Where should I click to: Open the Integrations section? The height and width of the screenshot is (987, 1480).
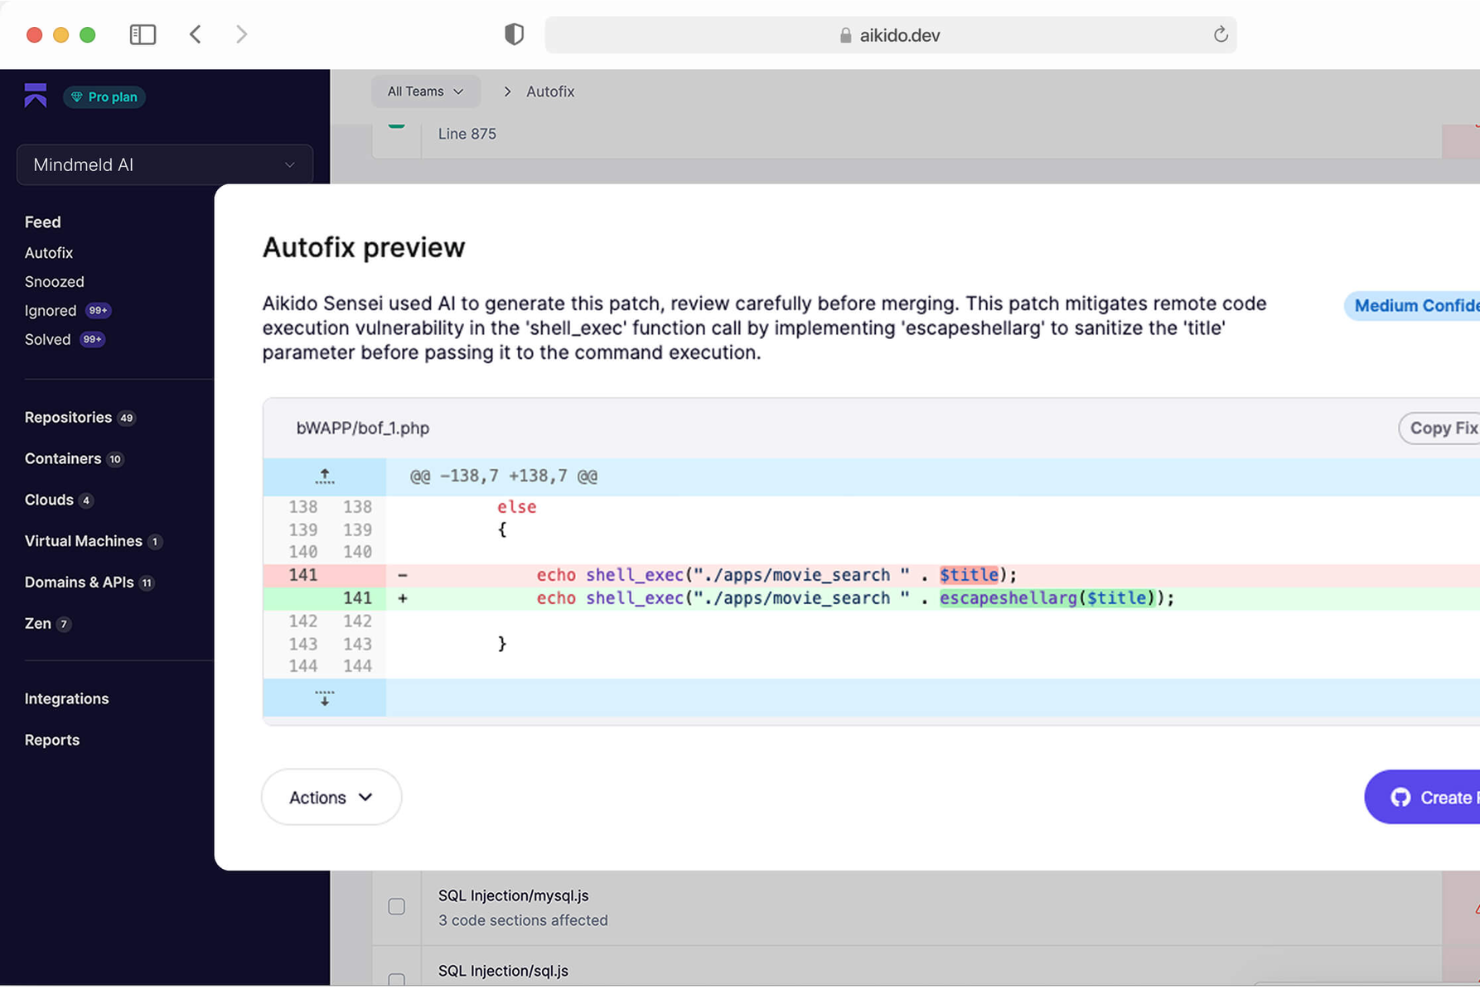coord(66,698)
